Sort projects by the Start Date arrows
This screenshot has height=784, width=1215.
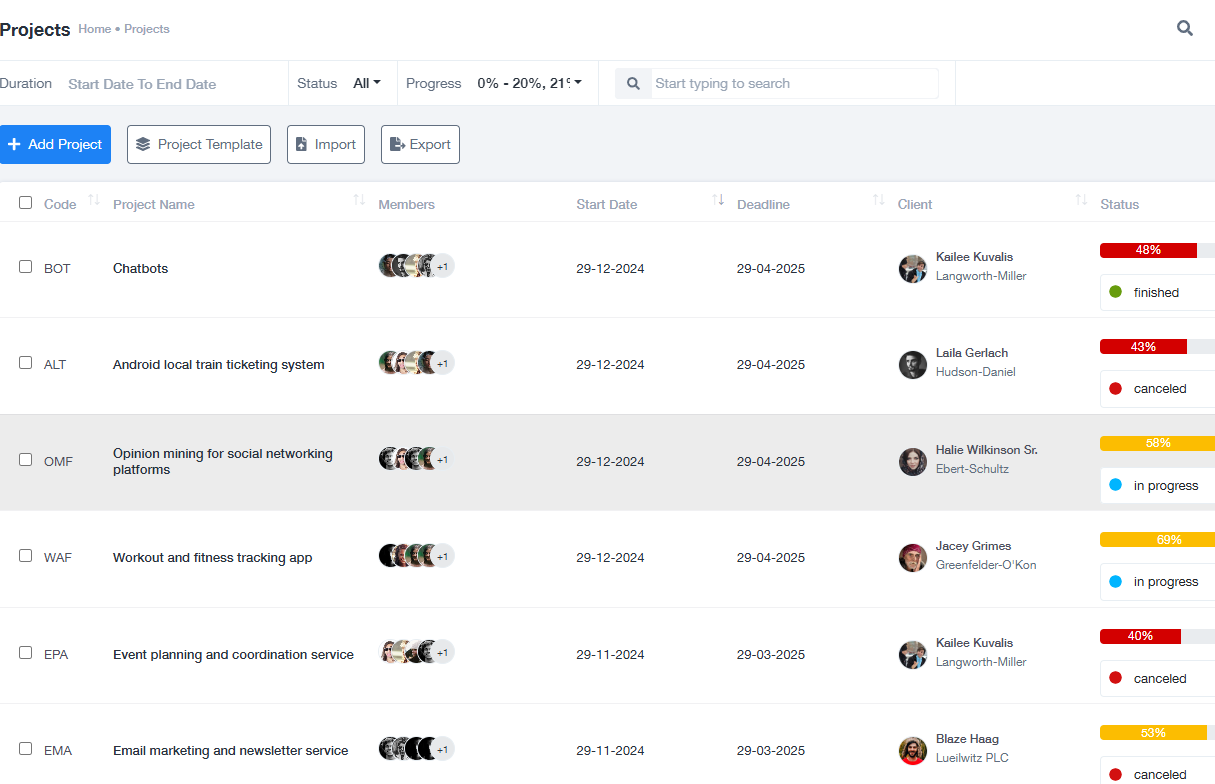click(718, 201)
